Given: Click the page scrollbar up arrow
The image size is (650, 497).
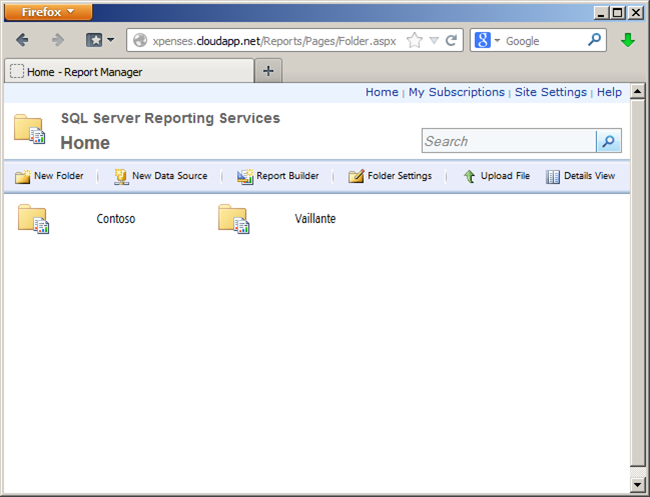Looking at the screenshot, I should click(637, 91).
